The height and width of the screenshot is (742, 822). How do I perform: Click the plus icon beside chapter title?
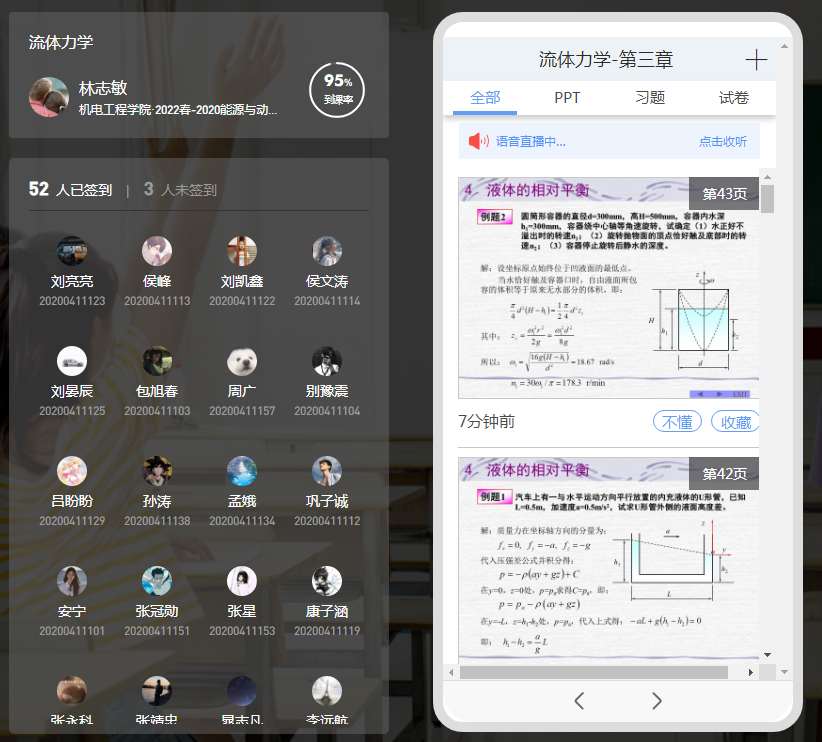[x=756, y=60]
